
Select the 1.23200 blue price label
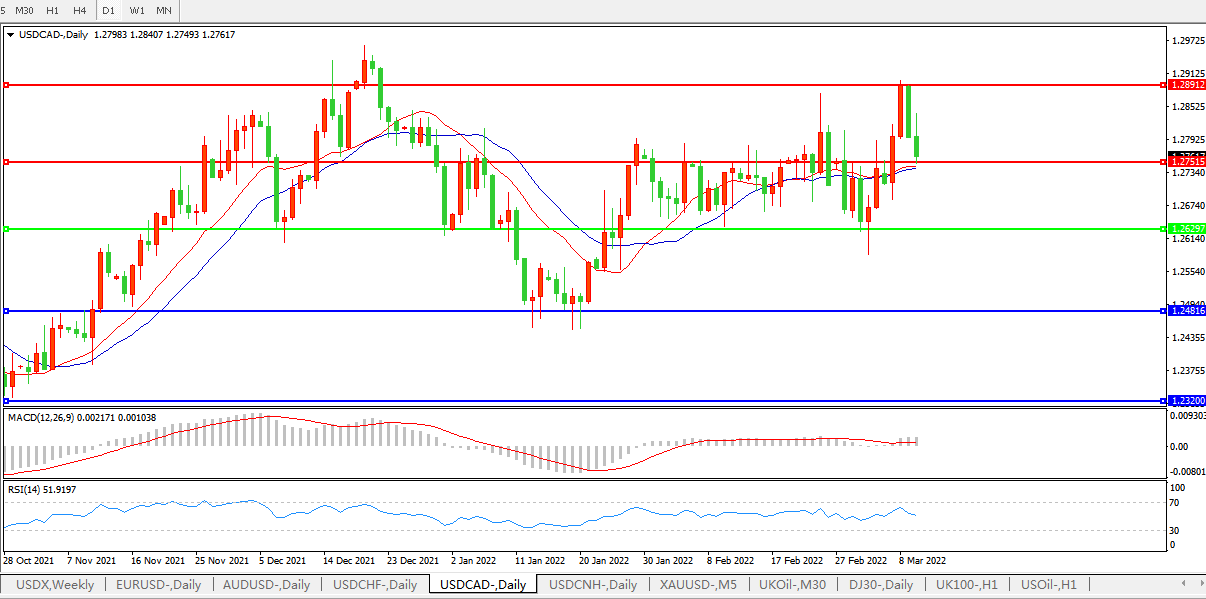point(1186,401)
